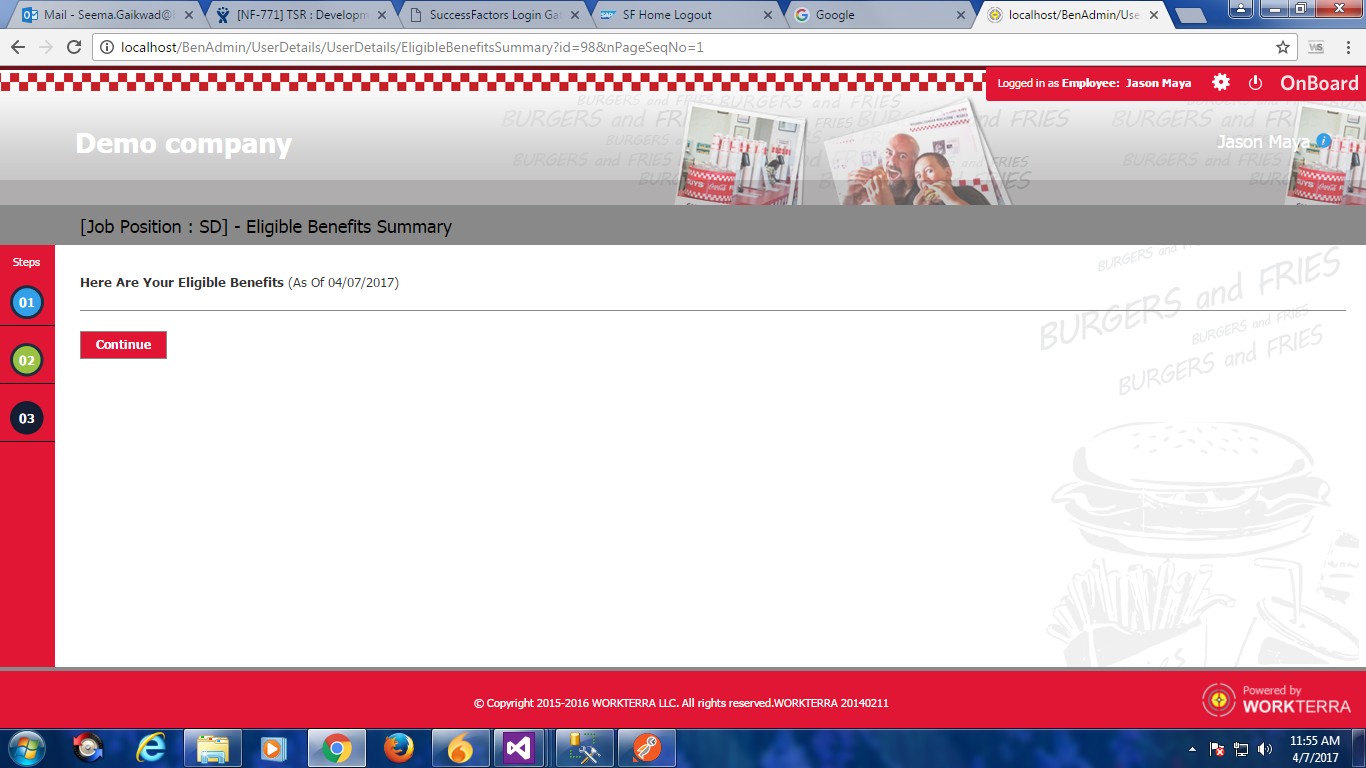Viewport: 1366px width, 768px height.
Task: Show hidden system tray icons
Action: (x=1192, y=749)
